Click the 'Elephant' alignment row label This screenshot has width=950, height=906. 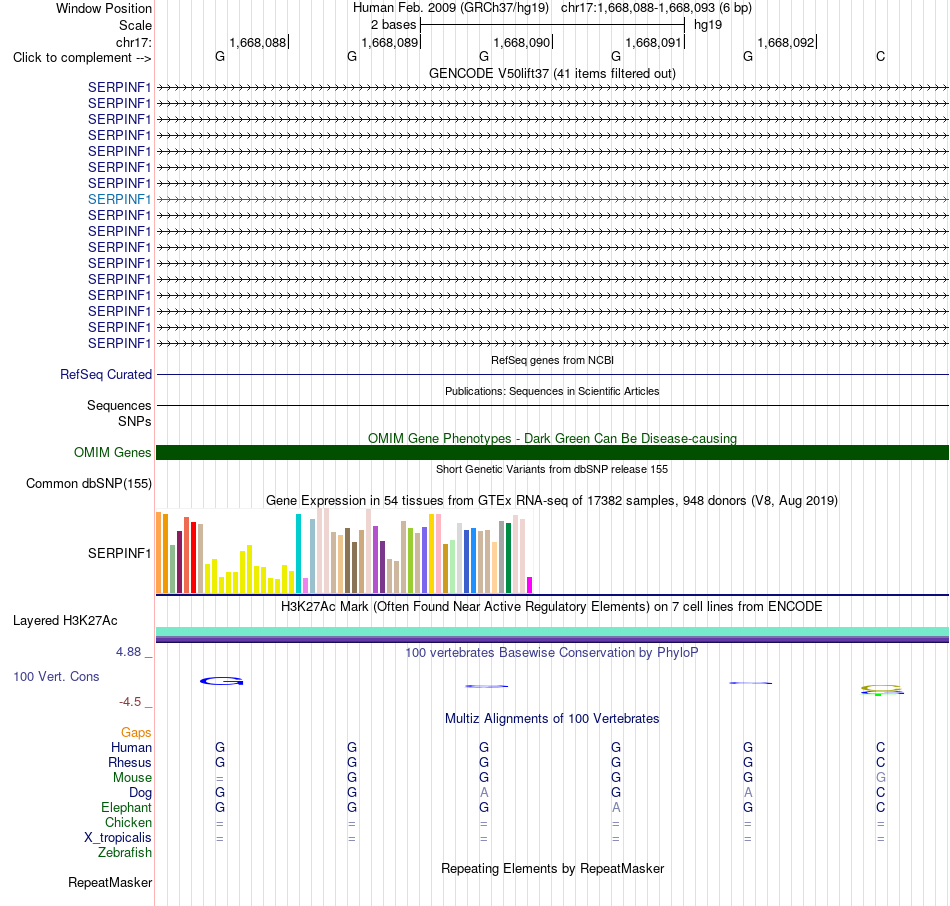(127, 807)
